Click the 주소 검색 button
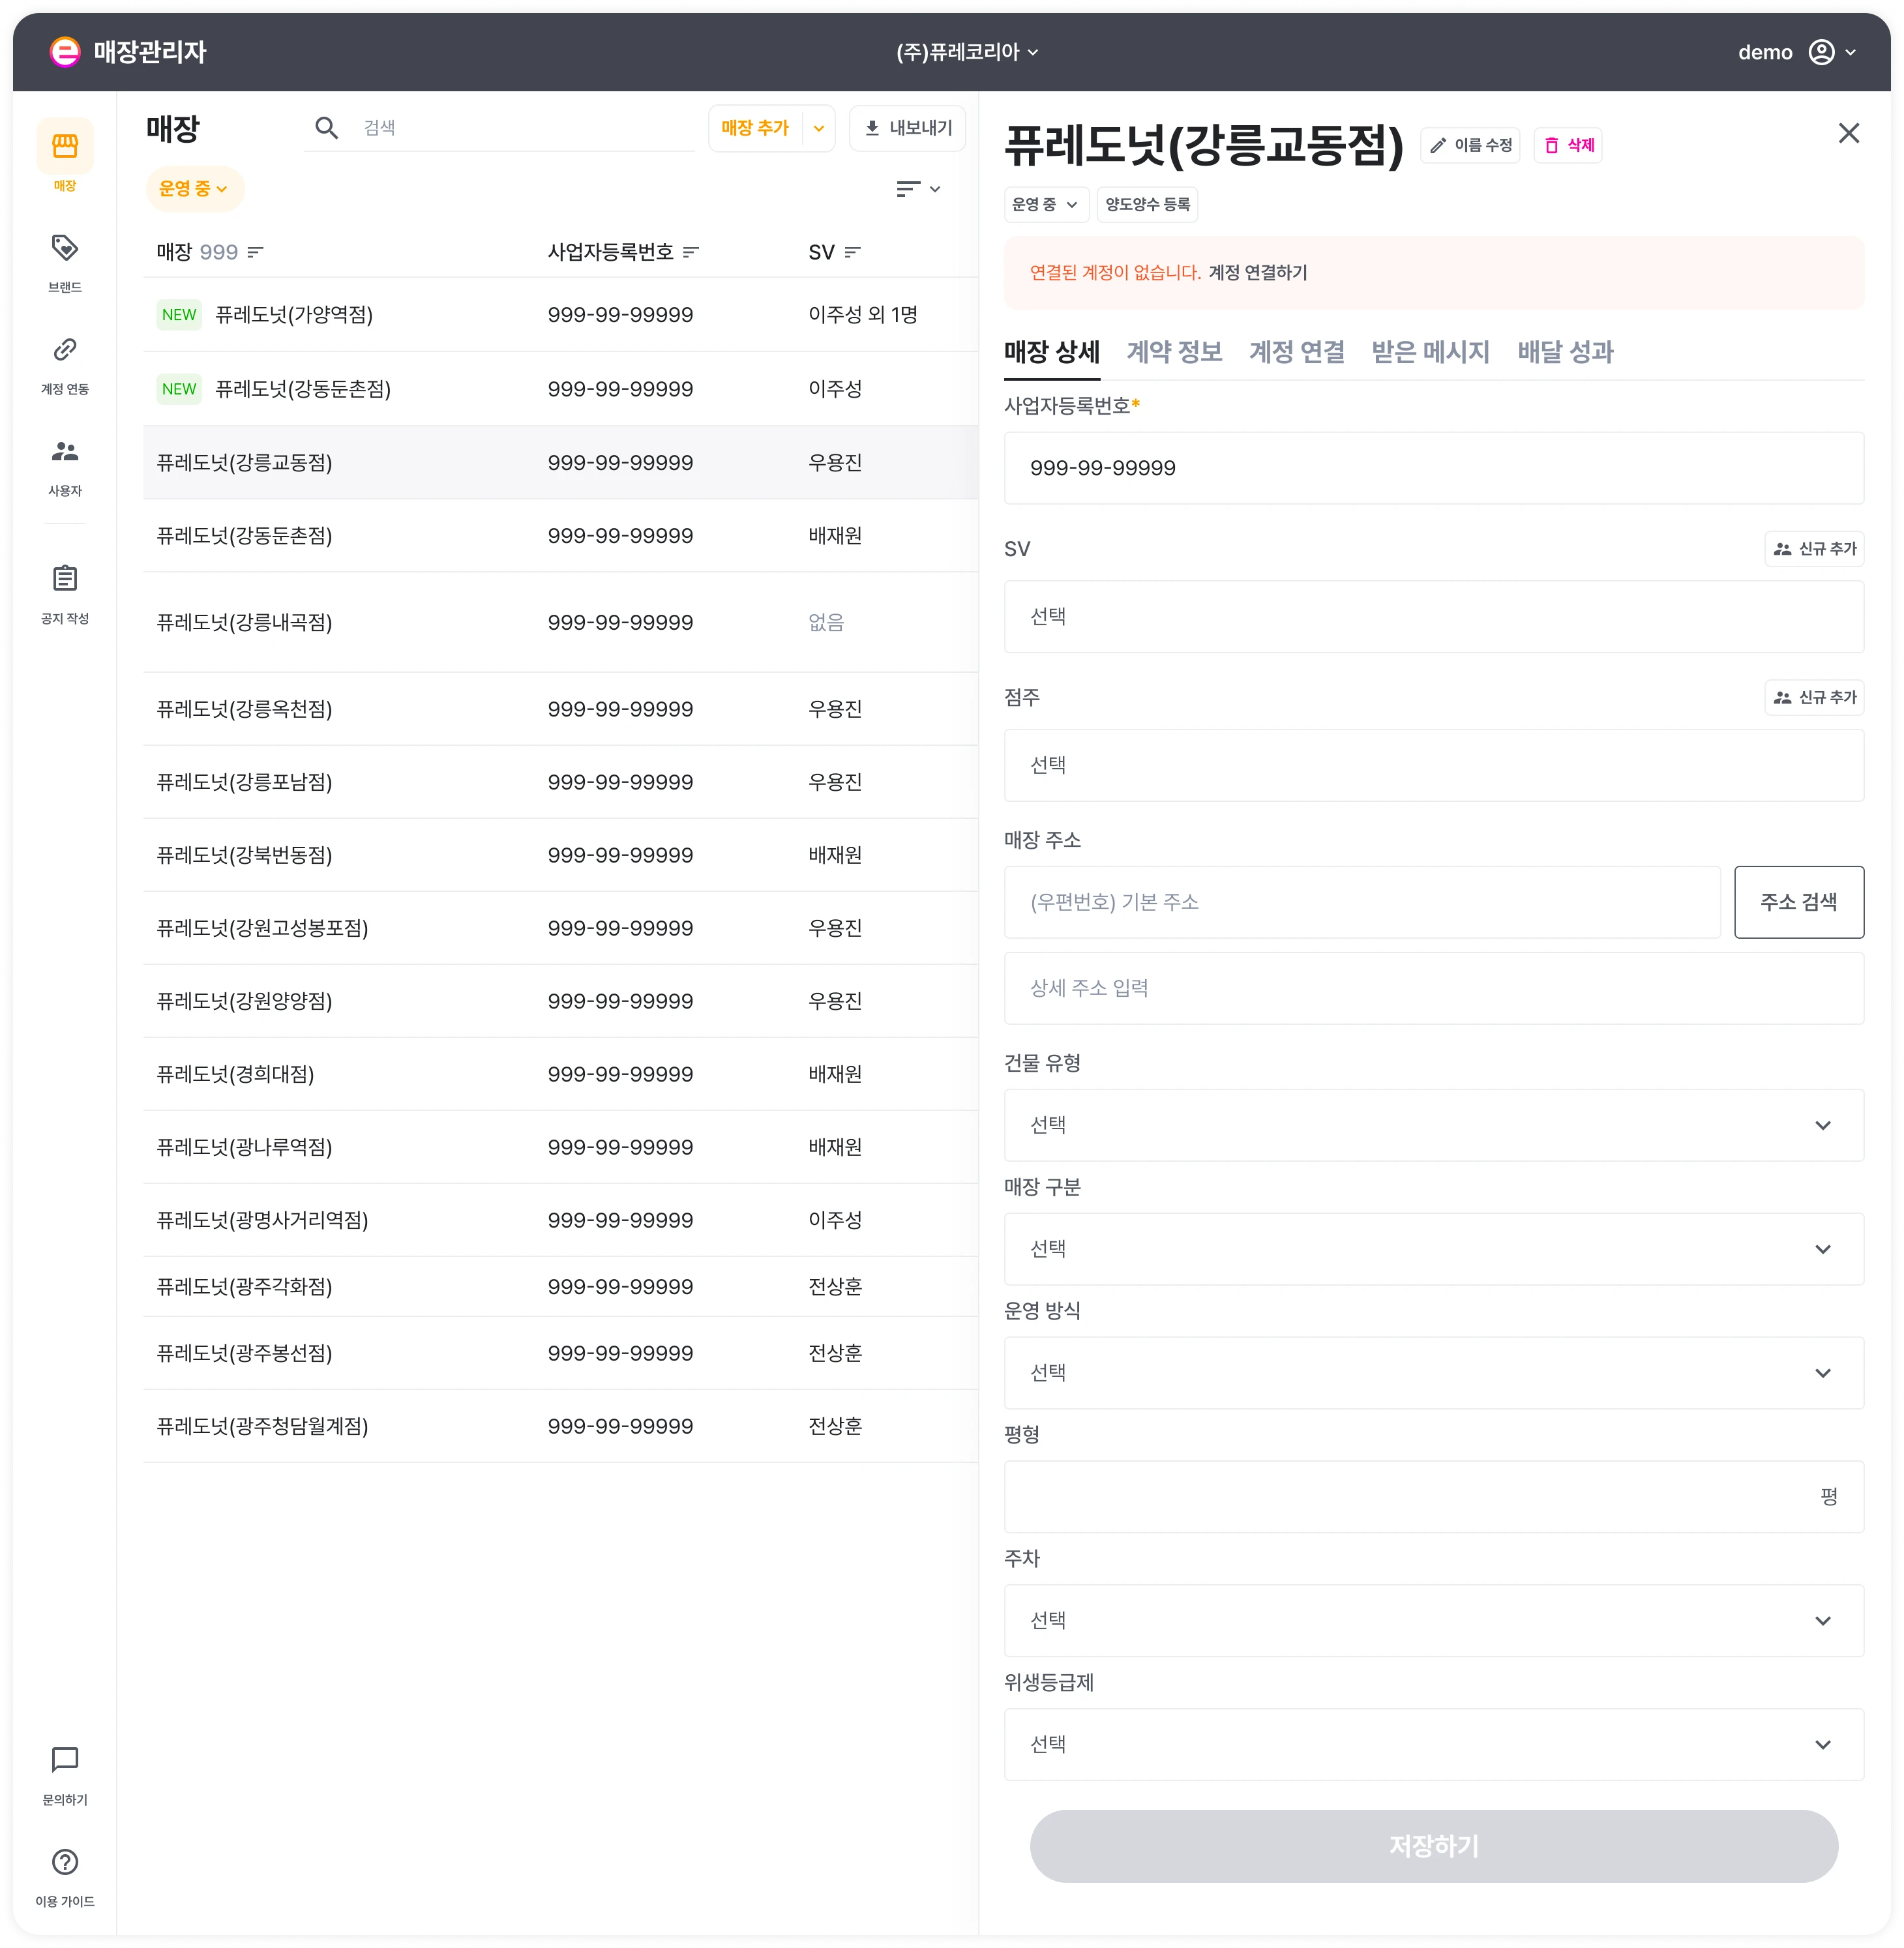Screen dimensions: 1904x1948 (1799, 902)
